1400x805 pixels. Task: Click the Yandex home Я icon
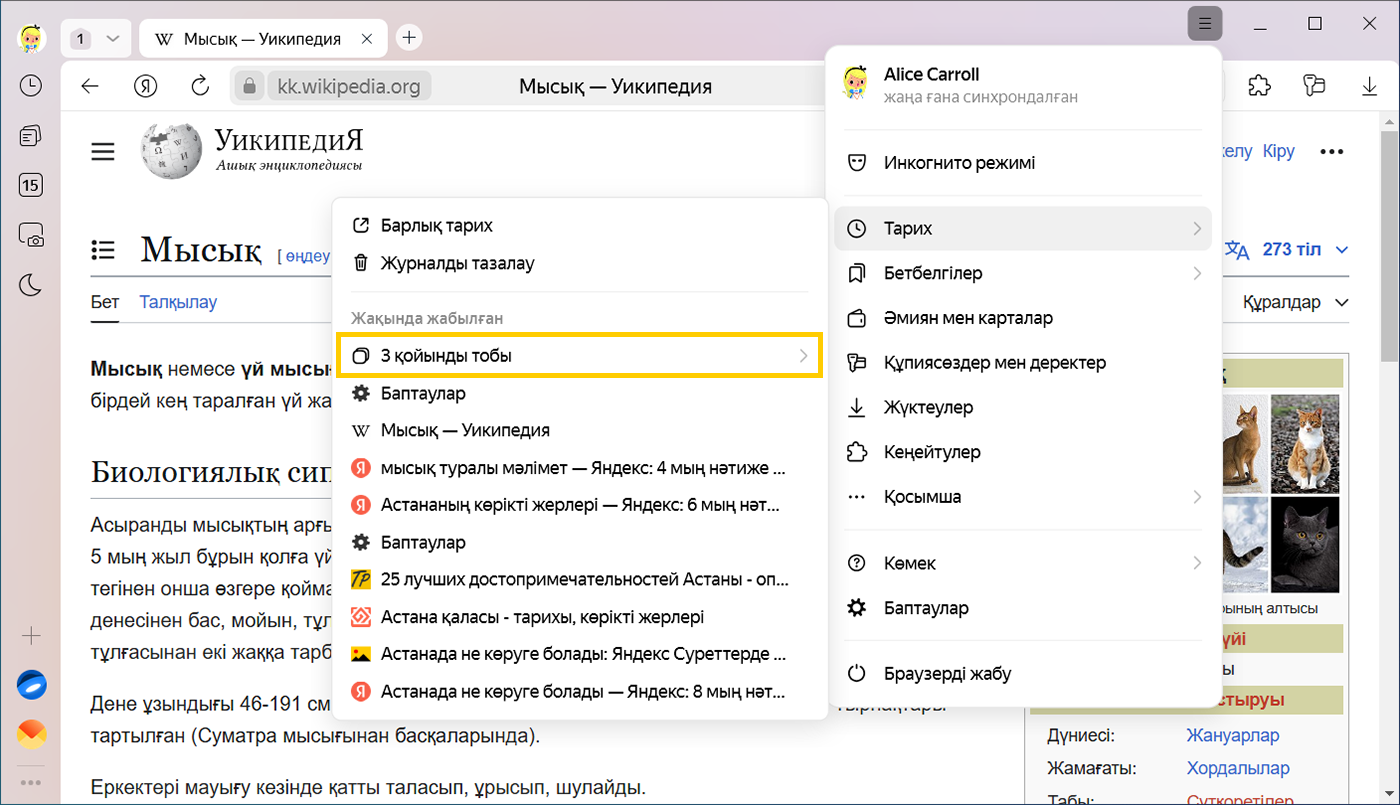pos(146,86)
